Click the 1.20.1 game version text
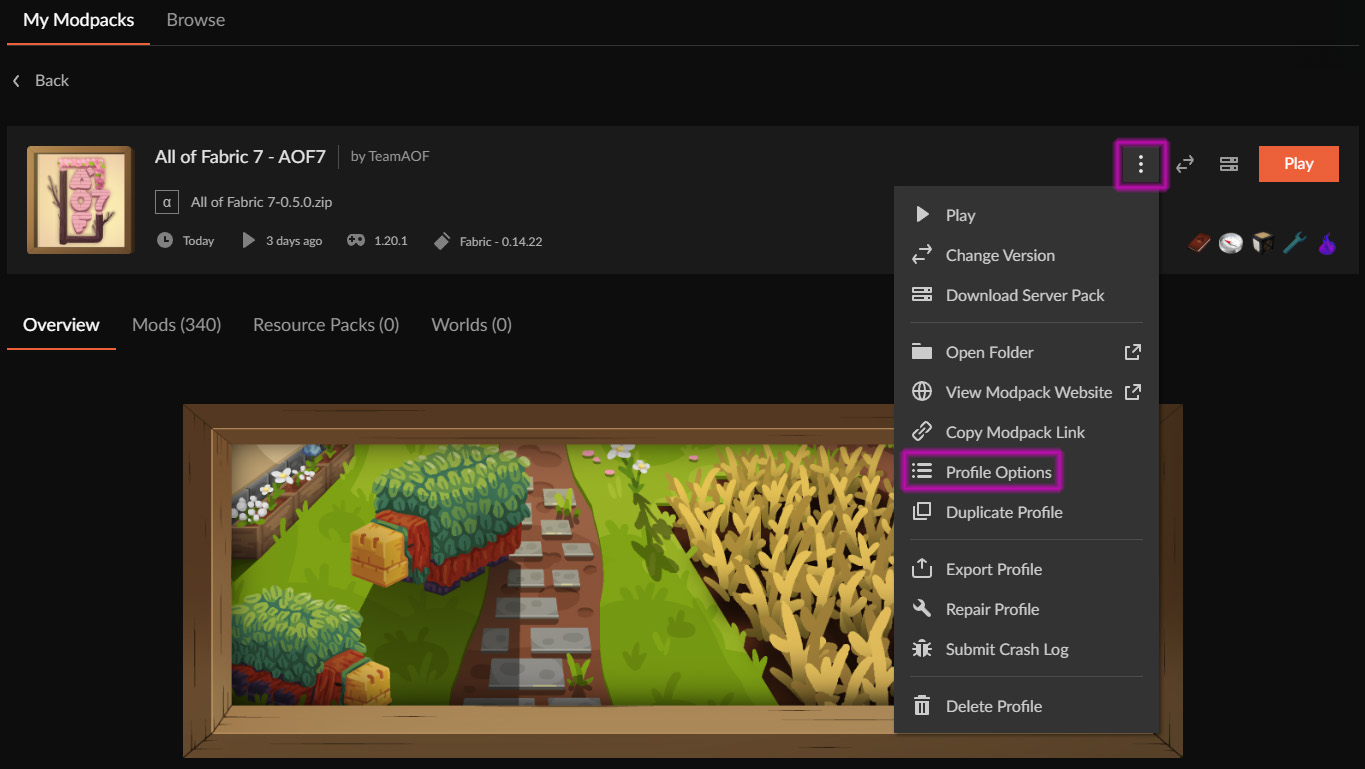Image resolution: width=1365 pixels, height=769 pixels. click(390, 241)
